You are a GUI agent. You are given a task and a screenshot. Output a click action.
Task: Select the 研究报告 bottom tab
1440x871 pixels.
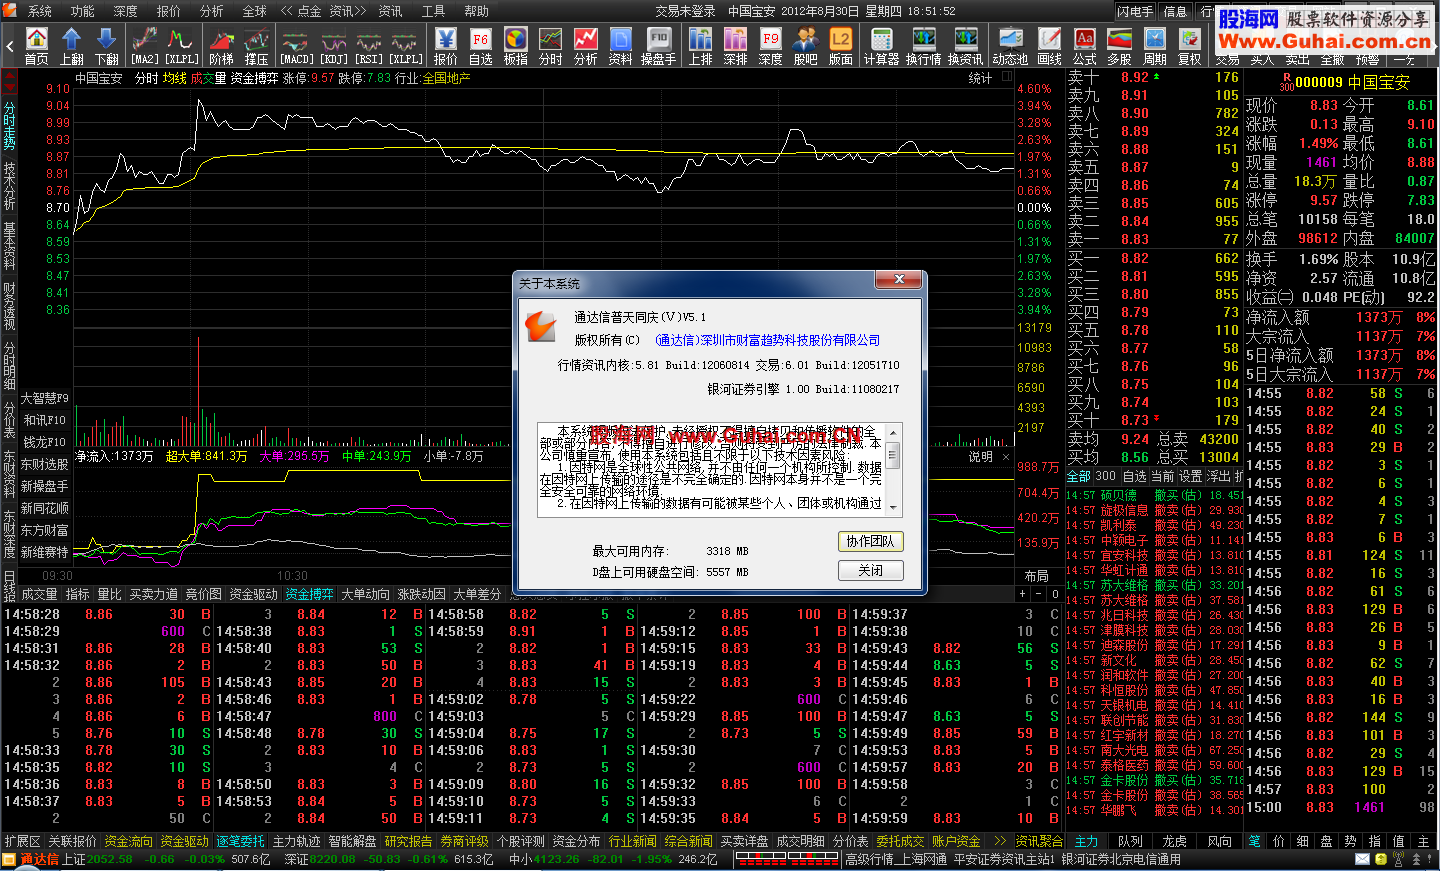point(409,841)
